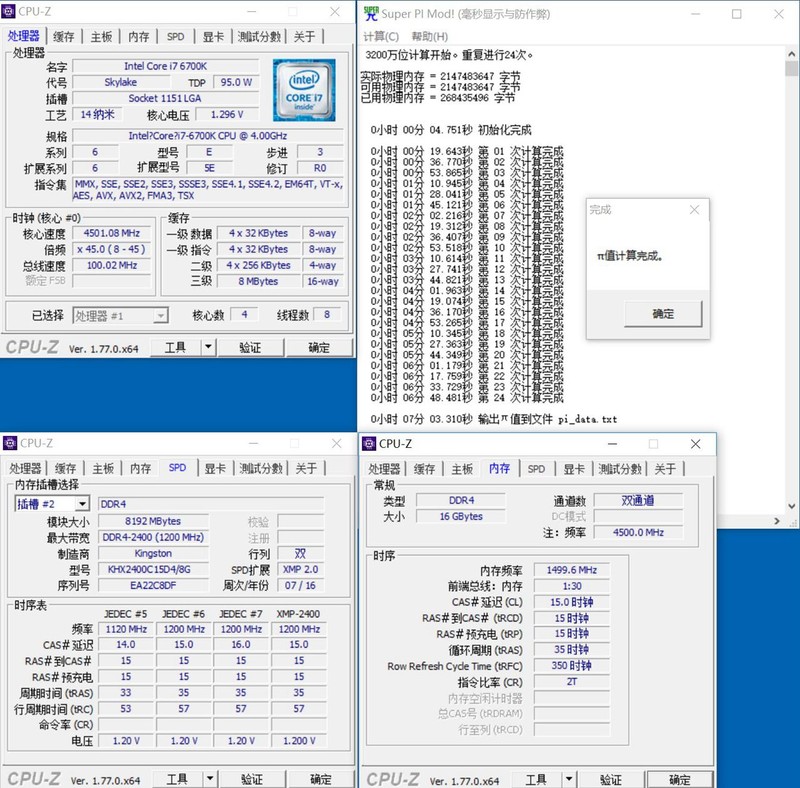The width and height of the screenshot is (800, 788).
Task: Click the DDR4-2400 (1200 MHz) bandwidth field
Action: point(153,537)
